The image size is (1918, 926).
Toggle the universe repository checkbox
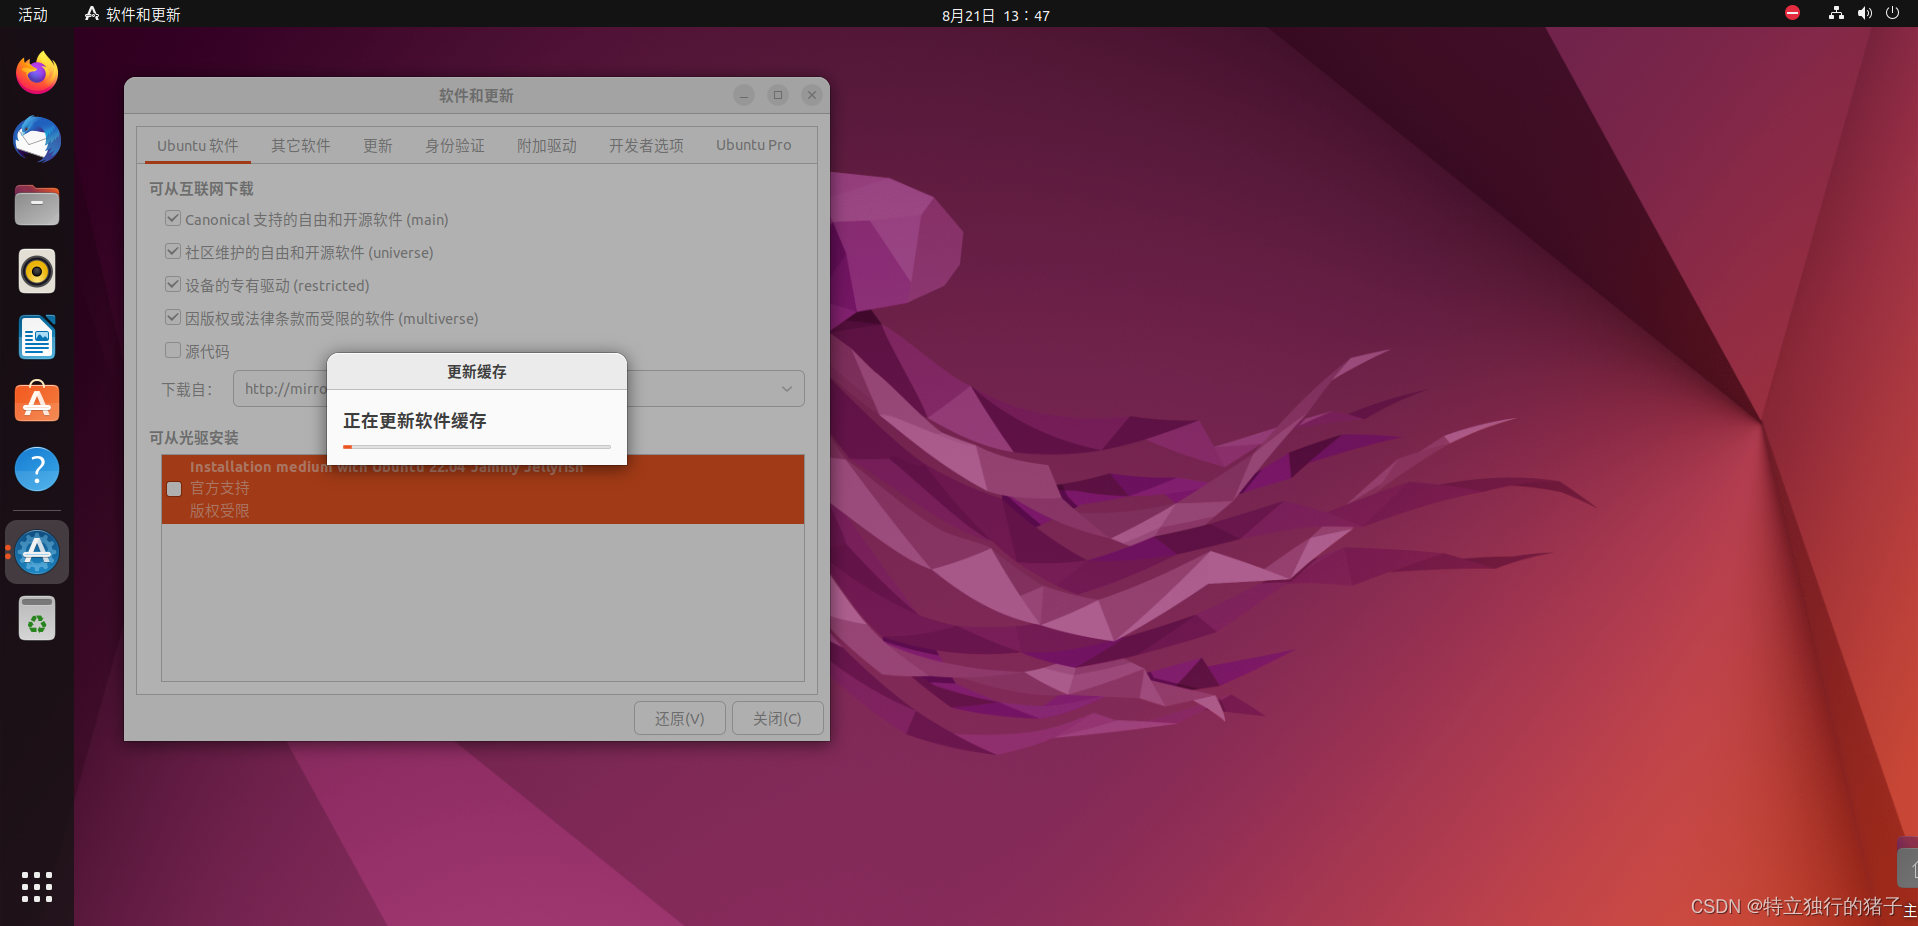[173, 251]
